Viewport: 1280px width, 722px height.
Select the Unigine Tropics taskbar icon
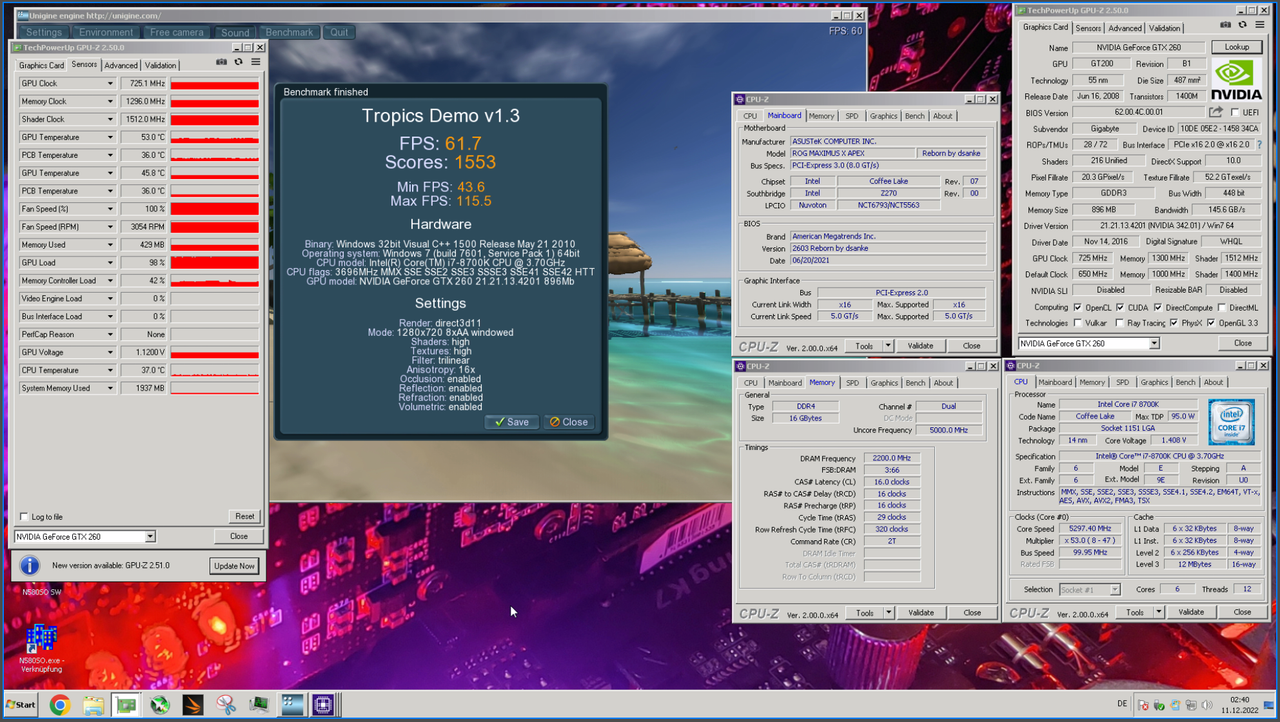[292, 705]
